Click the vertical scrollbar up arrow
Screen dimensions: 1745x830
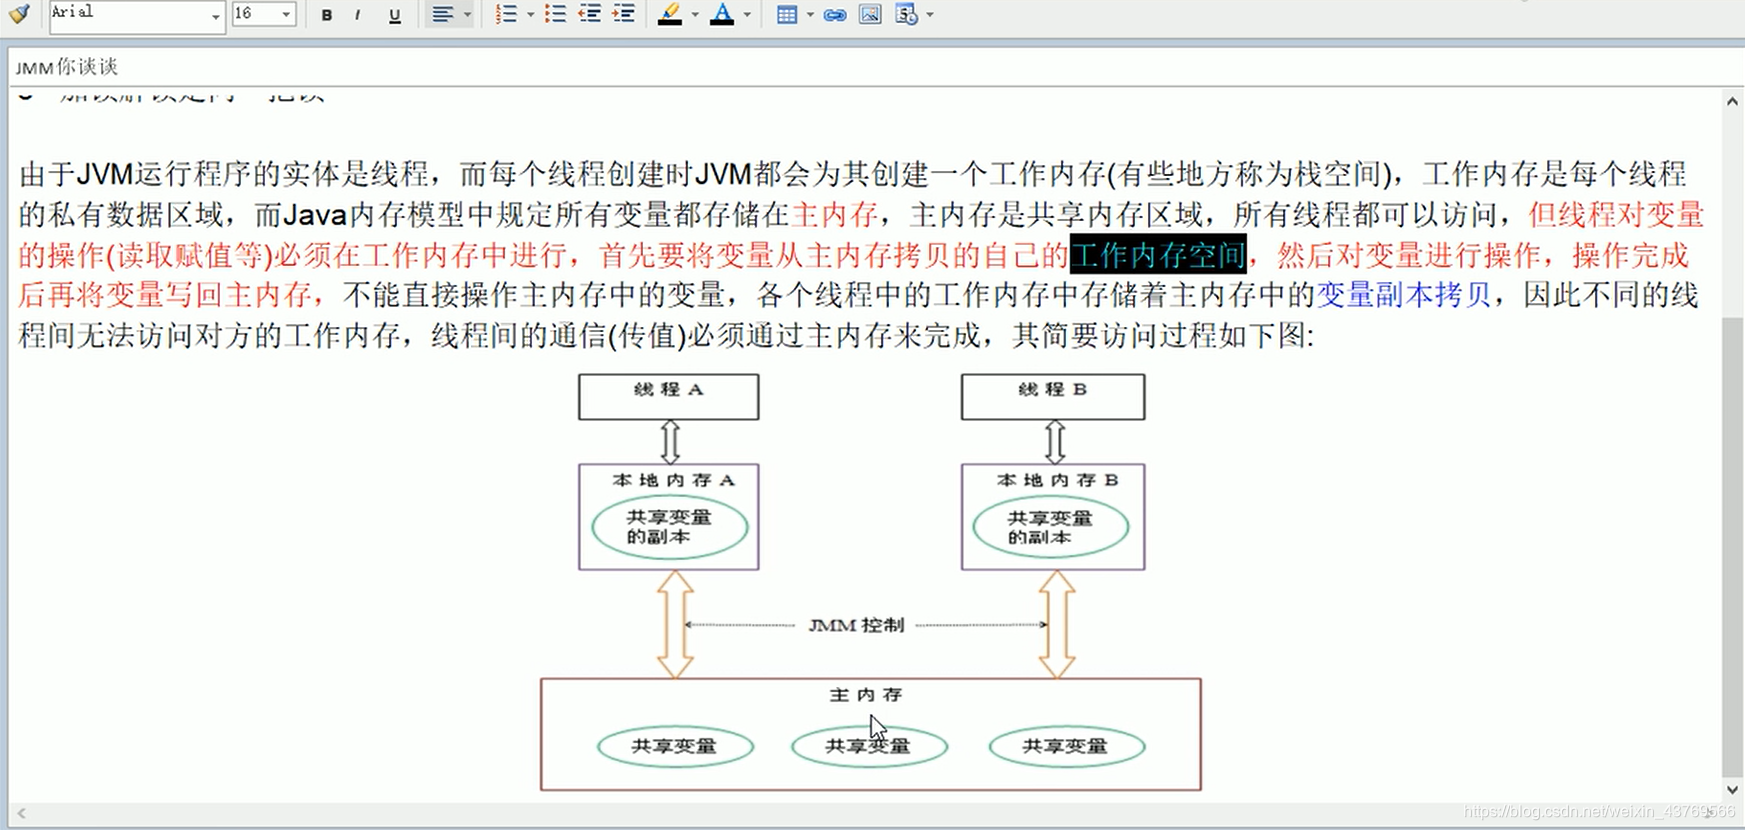pos(1732,101)
